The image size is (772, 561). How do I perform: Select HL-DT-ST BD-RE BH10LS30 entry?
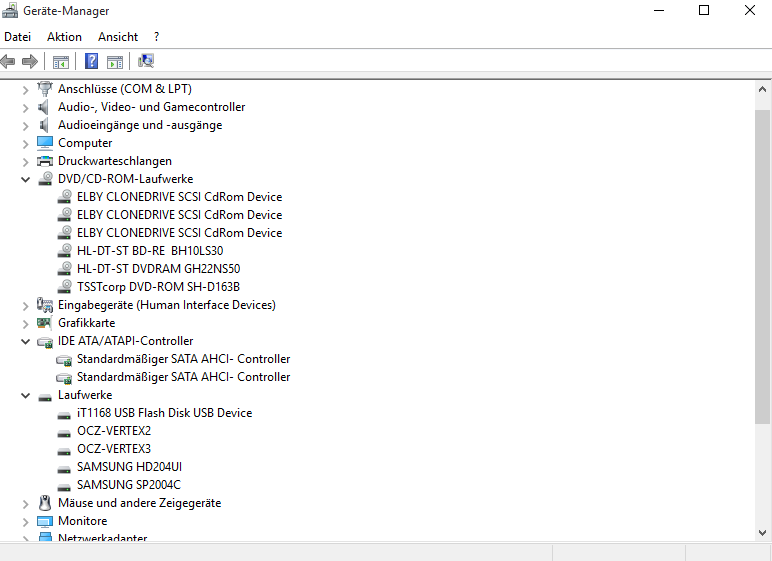[150, 251]
